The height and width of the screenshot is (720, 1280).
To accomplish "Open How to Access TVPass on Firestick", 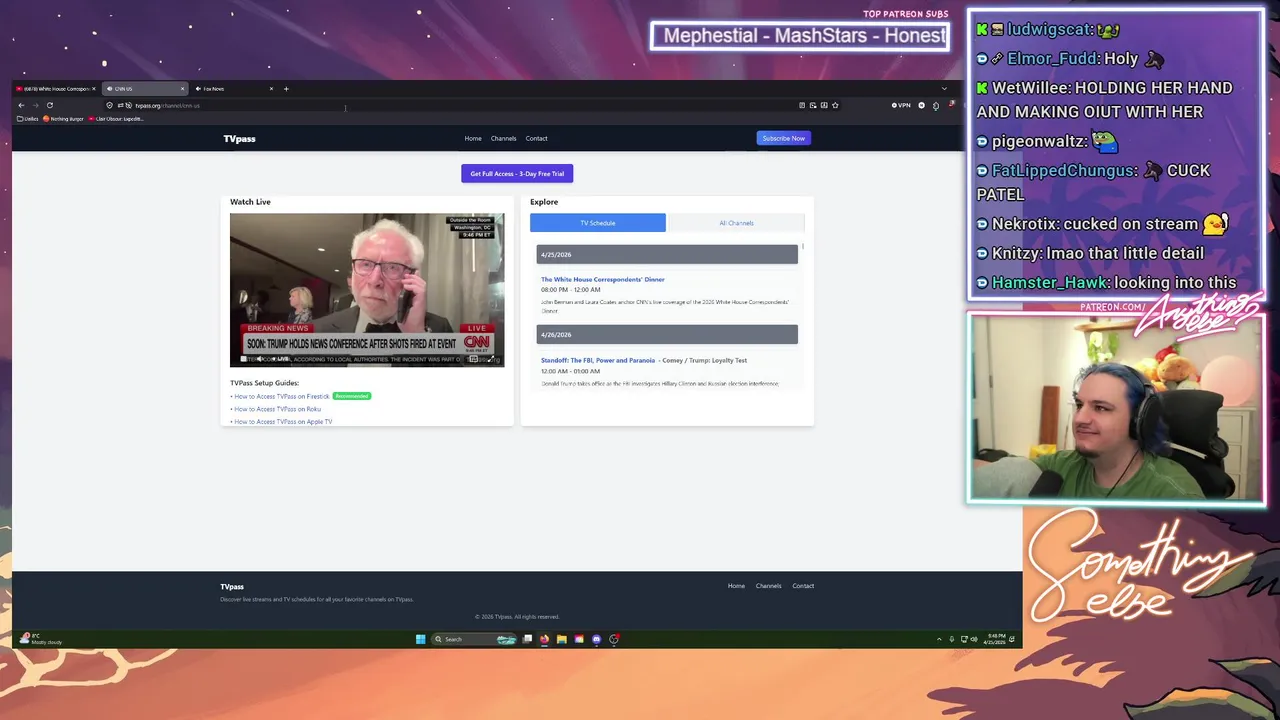I will click(281, 396).
